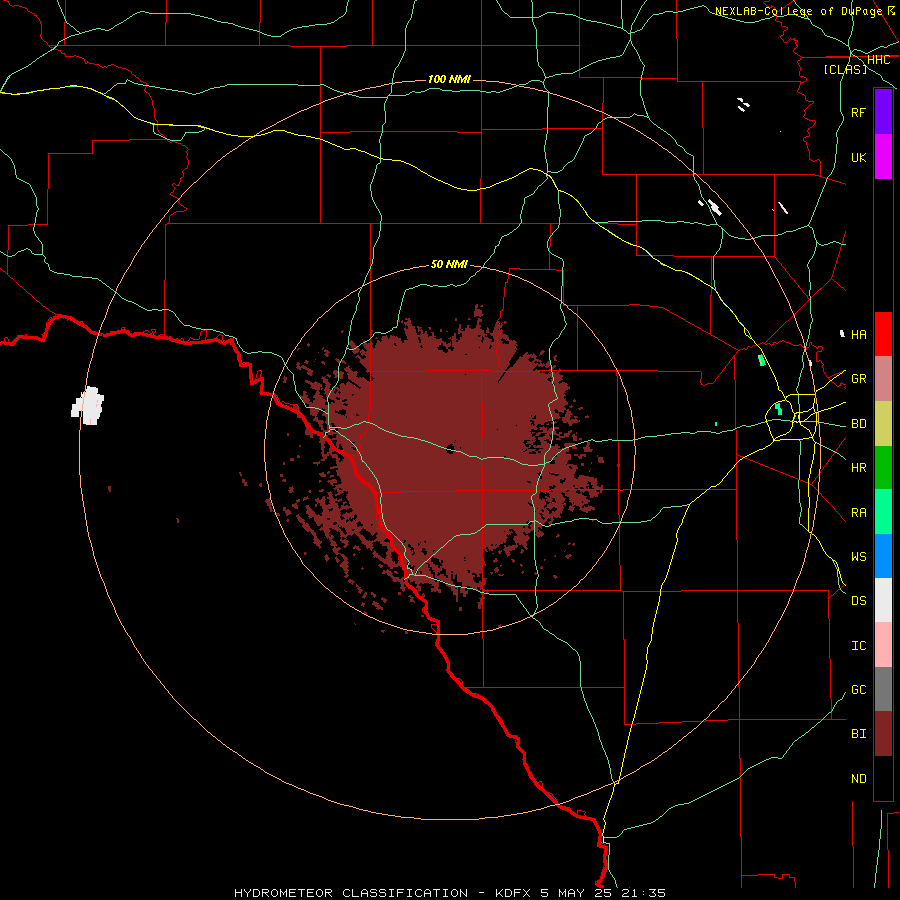Click the "HHC" product code text
The height and width of the screenshot is (900, 900).
tap(878, 60)
